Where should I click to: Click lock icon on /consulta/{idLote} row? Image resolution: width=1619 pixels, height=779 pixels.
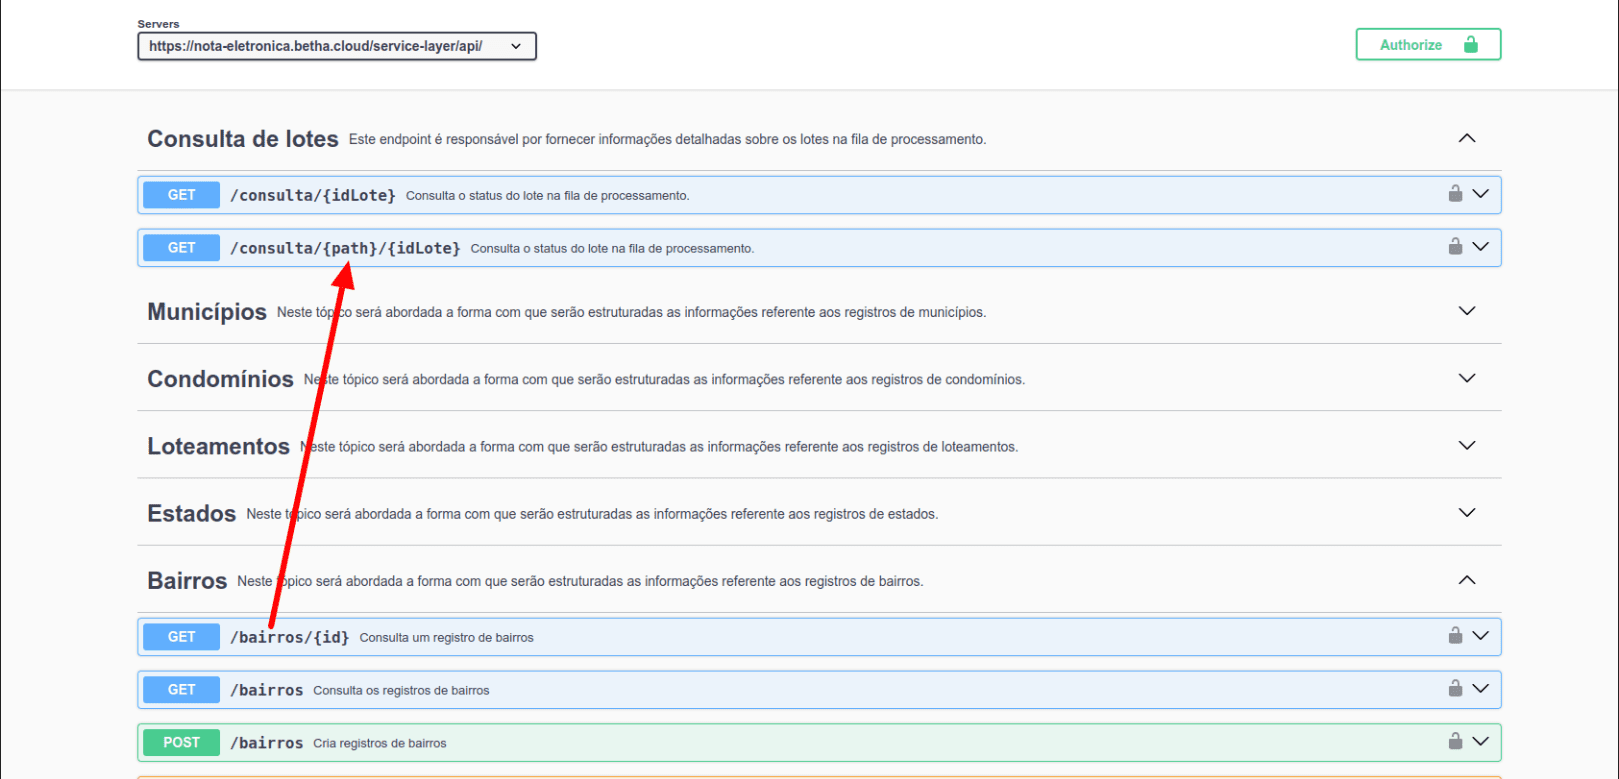(1455, 193)
